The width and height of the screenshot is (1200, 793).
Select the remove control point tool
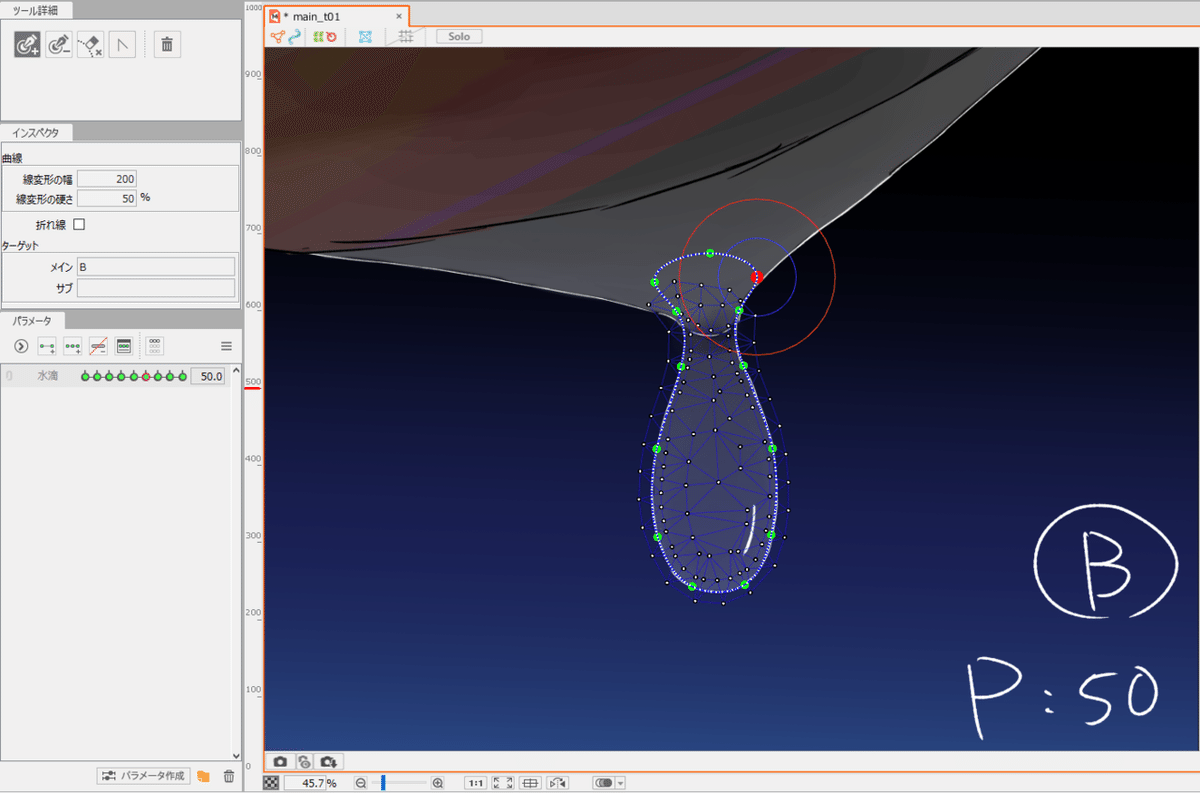(59, 44)
